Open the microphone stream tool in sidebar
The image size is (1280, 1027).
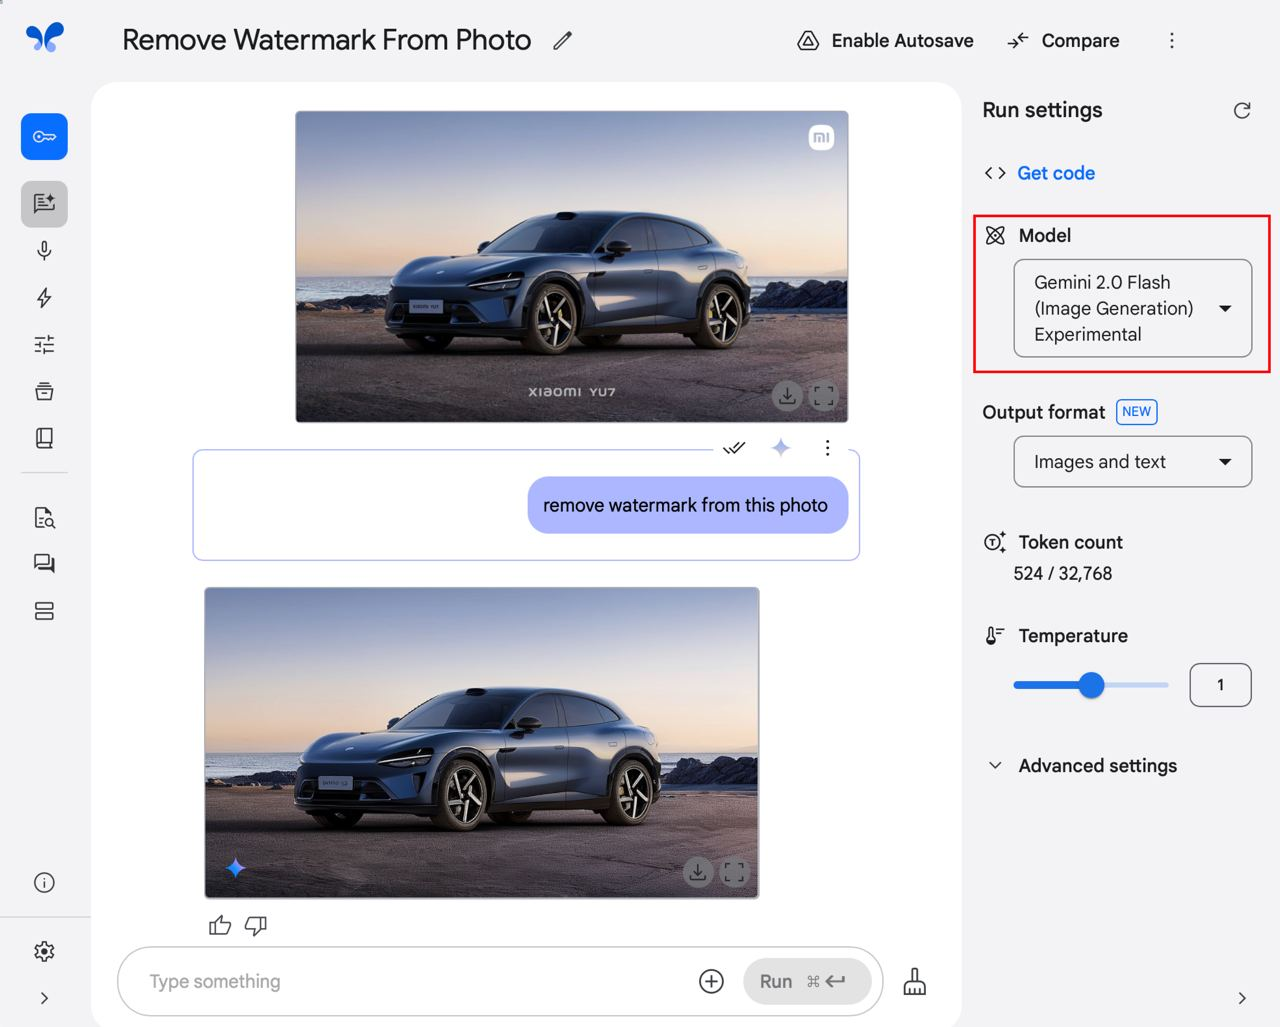point(44,251)
